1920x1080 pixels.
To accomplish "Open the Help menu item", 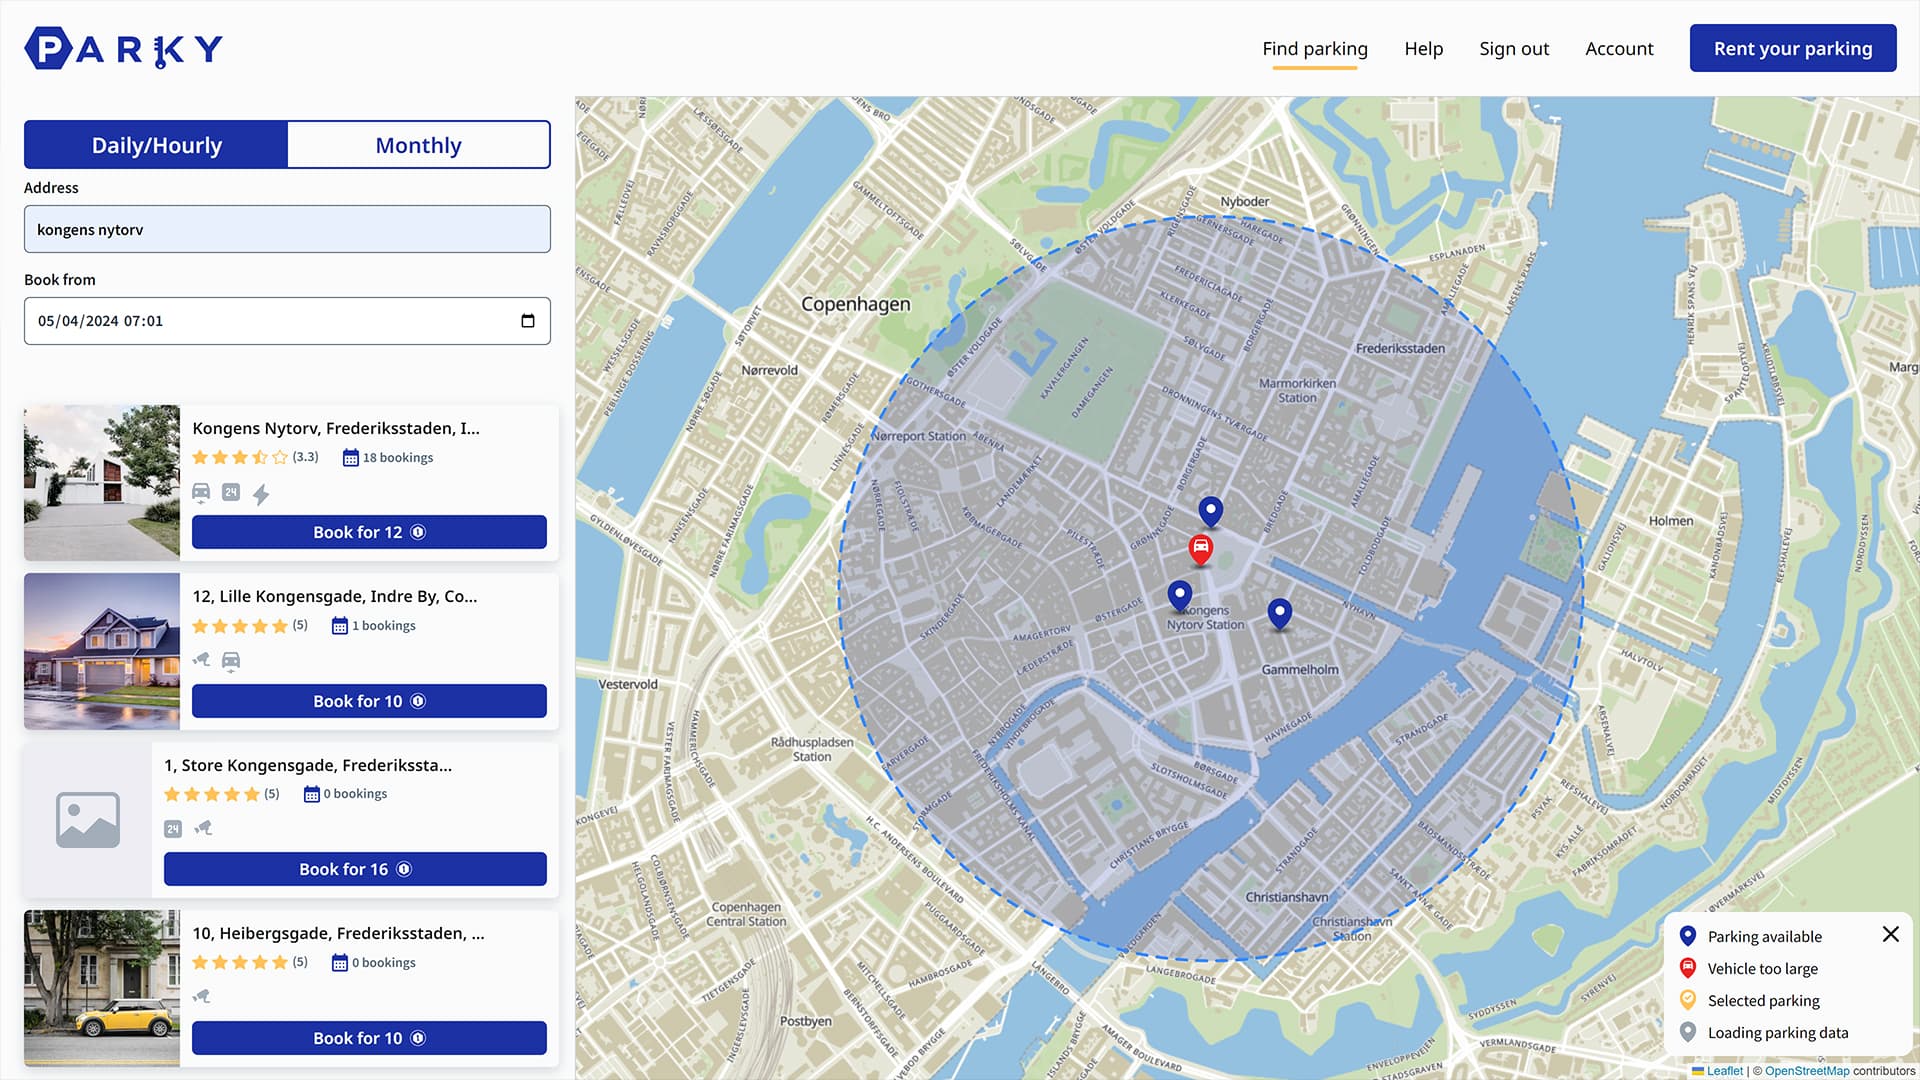I will pos(1423,49).
